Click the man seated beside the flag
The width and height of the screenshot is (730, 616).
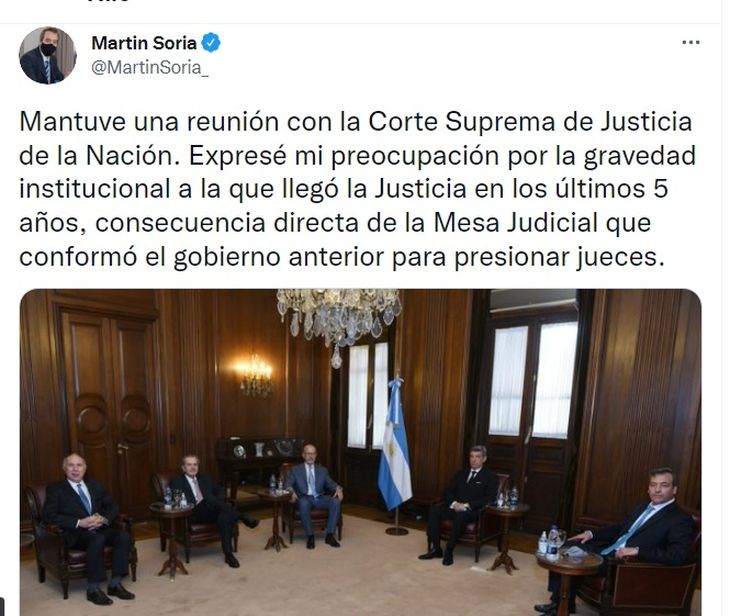pyautogui.click(x=458, y=504)
